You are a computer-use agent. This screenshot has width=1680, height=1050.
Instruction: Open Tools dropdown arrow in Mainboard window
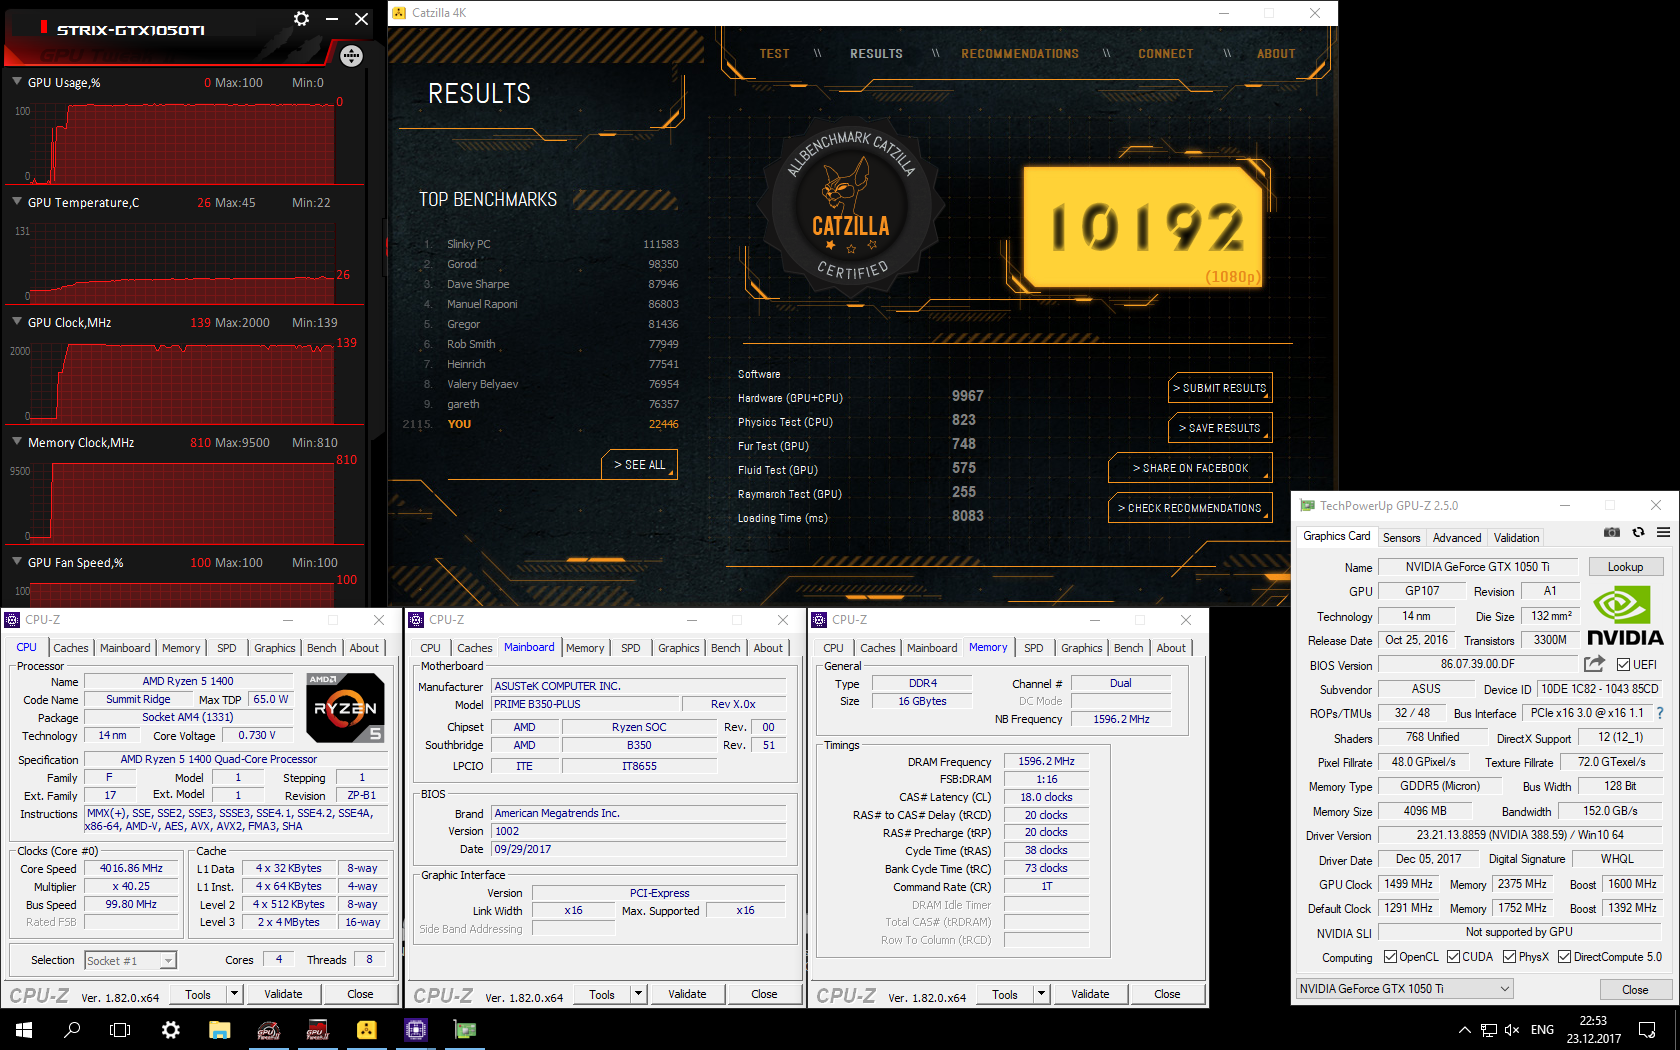638,994
